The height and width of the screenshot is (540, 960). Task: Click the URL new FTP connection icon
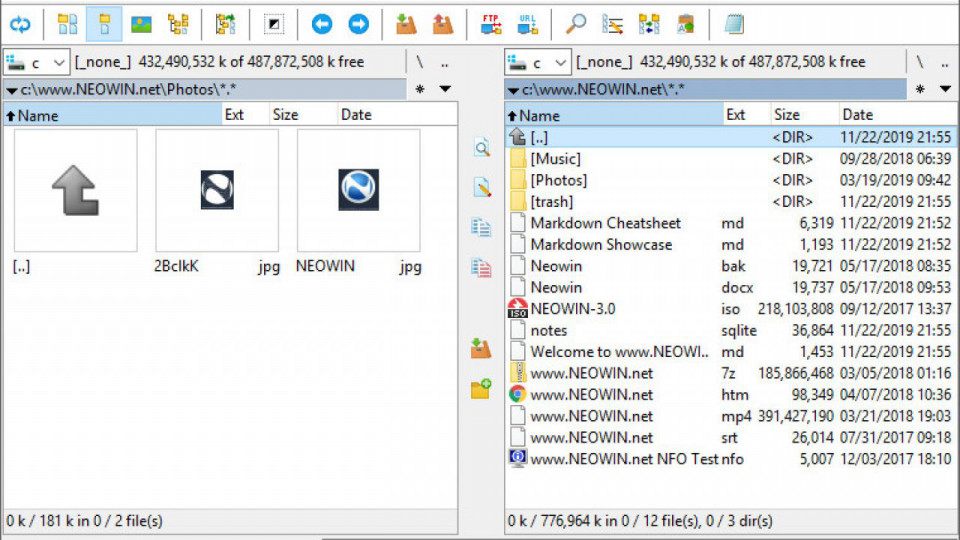click(x=528, y=24)
